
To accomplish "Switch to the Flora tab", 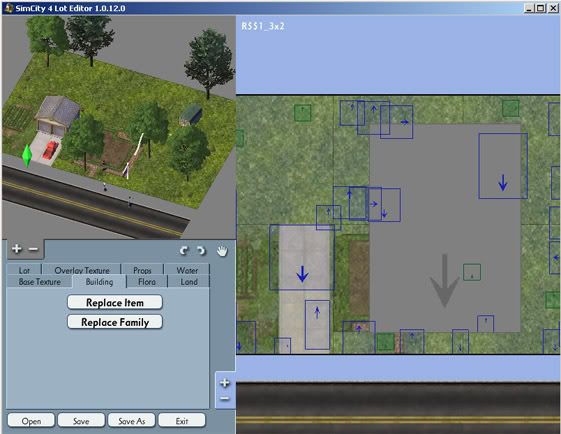I will tap(147, 282).
